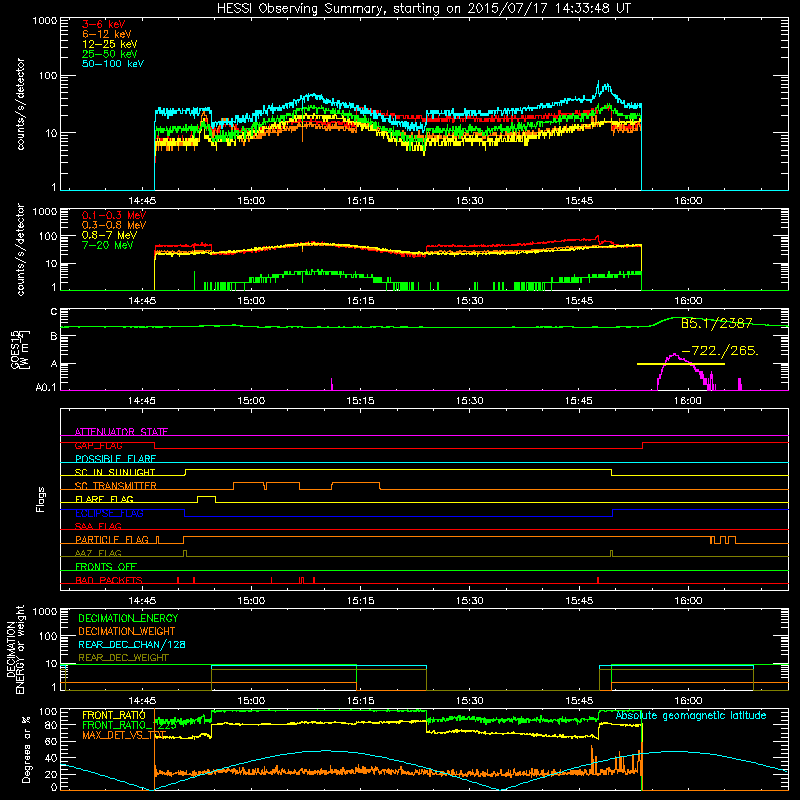Click the DECIMATION_WEIGHT legend entry
Screen dimensions: 800x800
pyautogui.click(x=127, y=631)
